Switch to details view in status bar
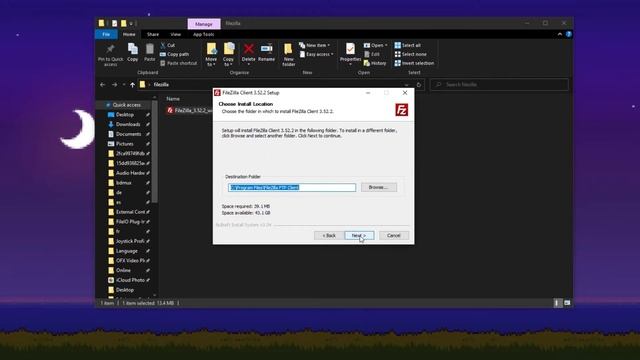The height and width of the screenshot is (360, 640). pyautogui.click(x=557, y=303)
